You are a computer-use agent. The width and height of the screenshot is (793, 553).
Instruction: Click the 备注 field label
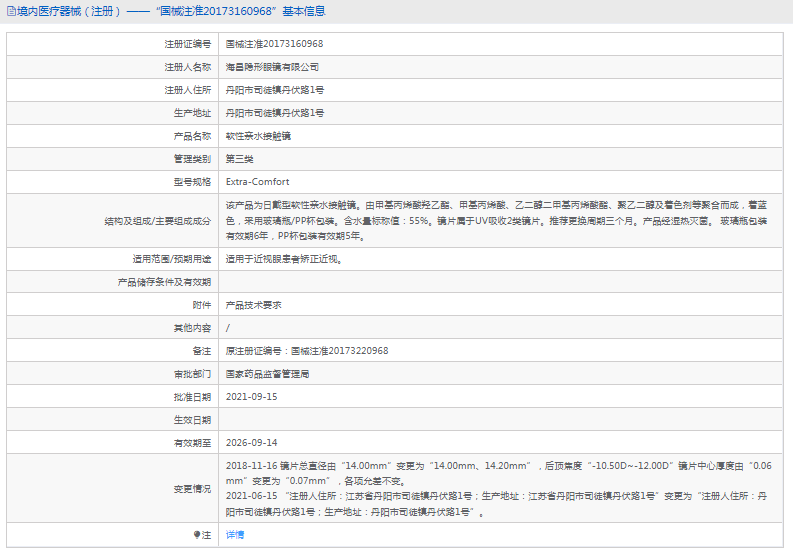click(202, 351)
